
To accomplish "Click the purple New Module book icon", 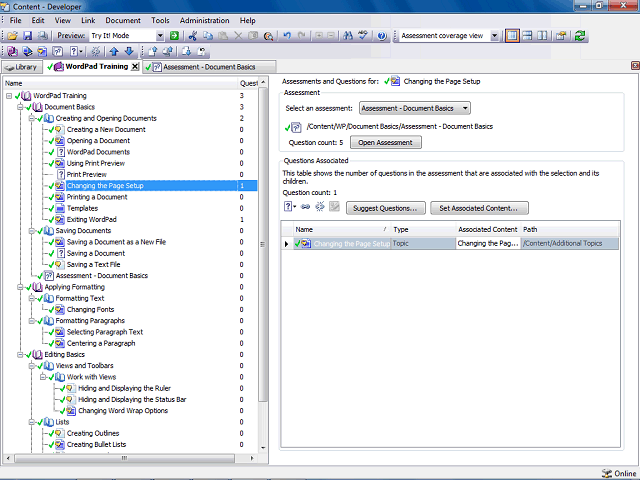I will coord(12,51).
